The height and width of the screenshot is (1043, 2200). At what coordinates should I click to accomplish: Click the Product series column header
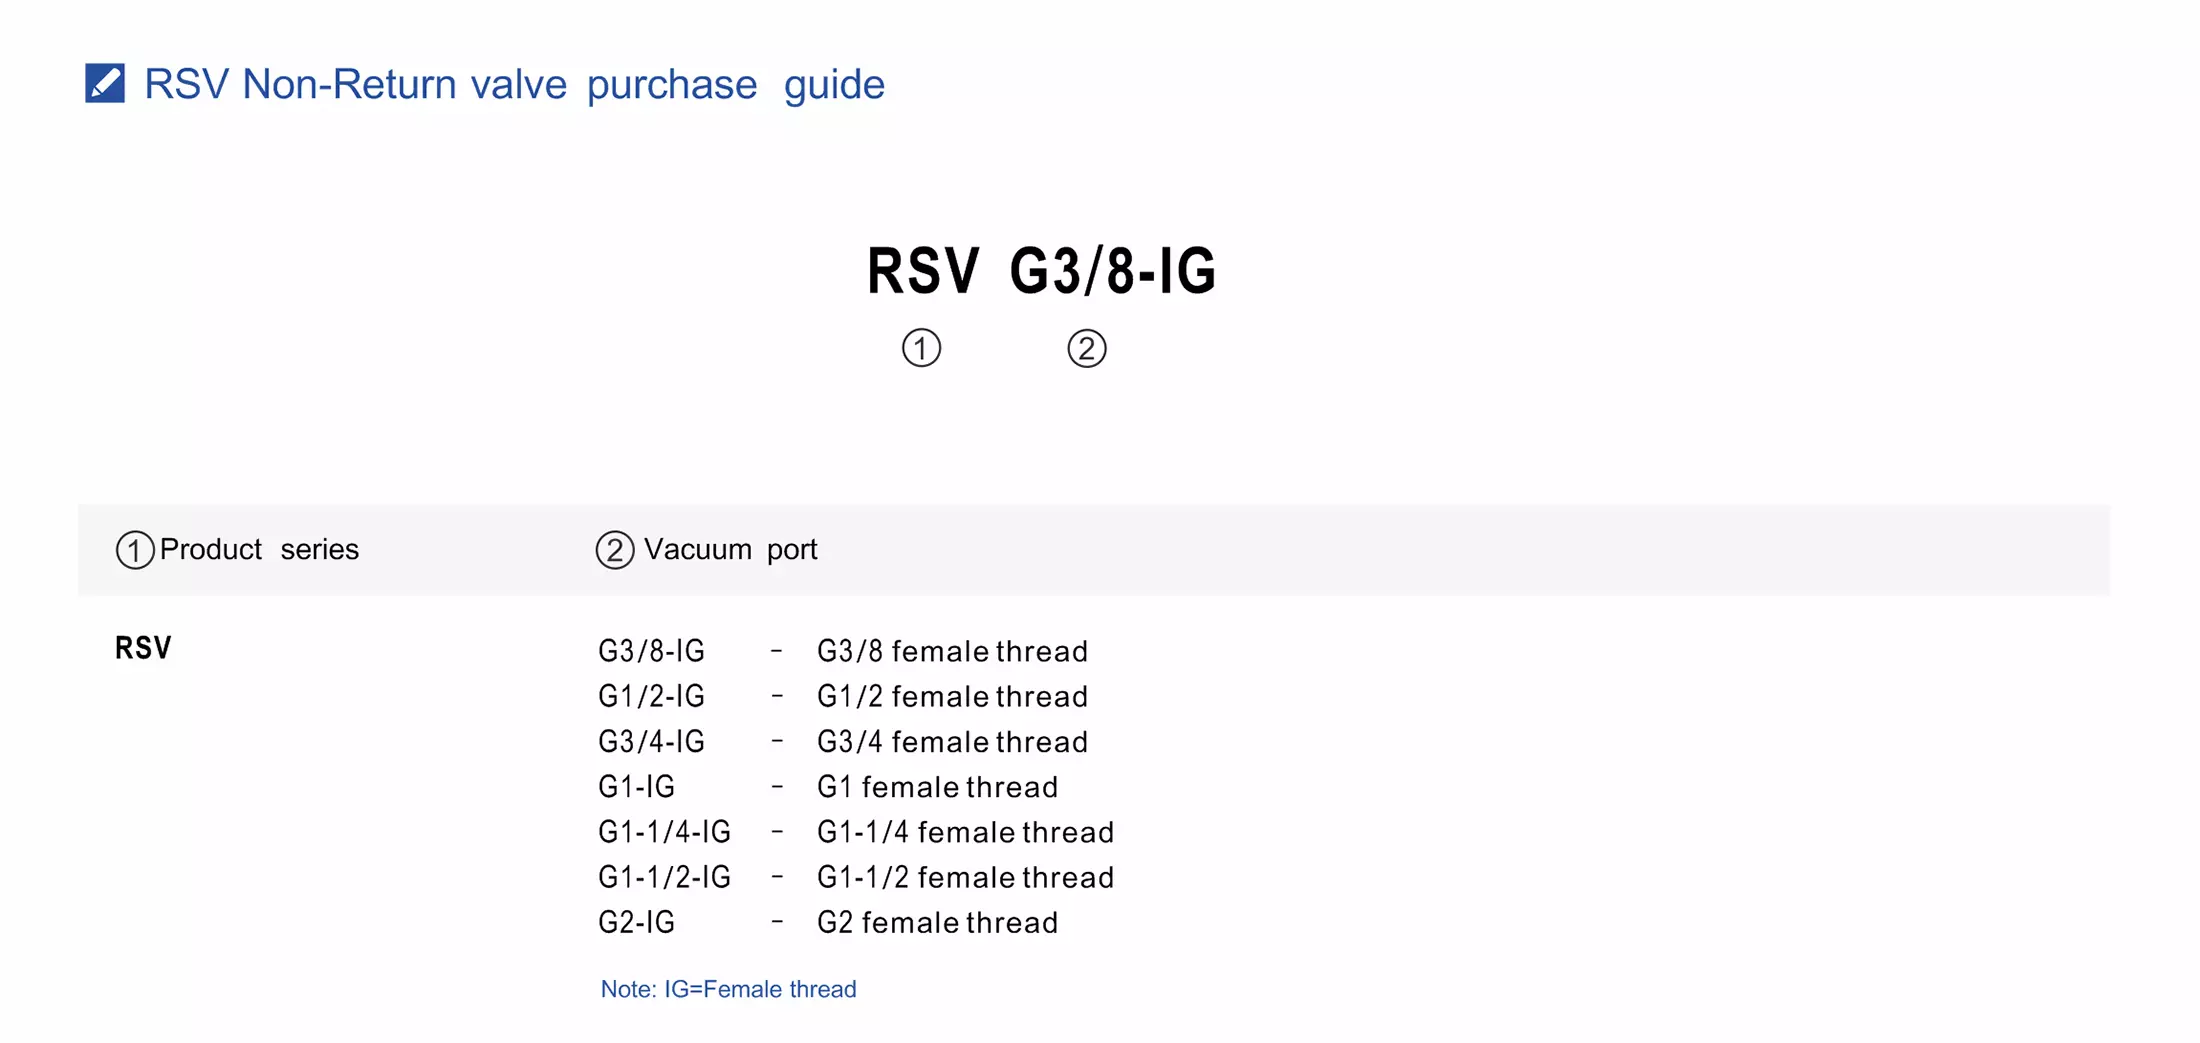[x=259, y=549]
